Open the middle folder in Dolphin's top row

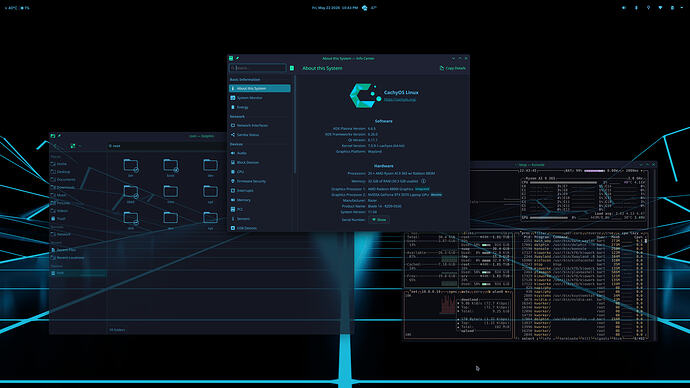(x=171, y=167)
